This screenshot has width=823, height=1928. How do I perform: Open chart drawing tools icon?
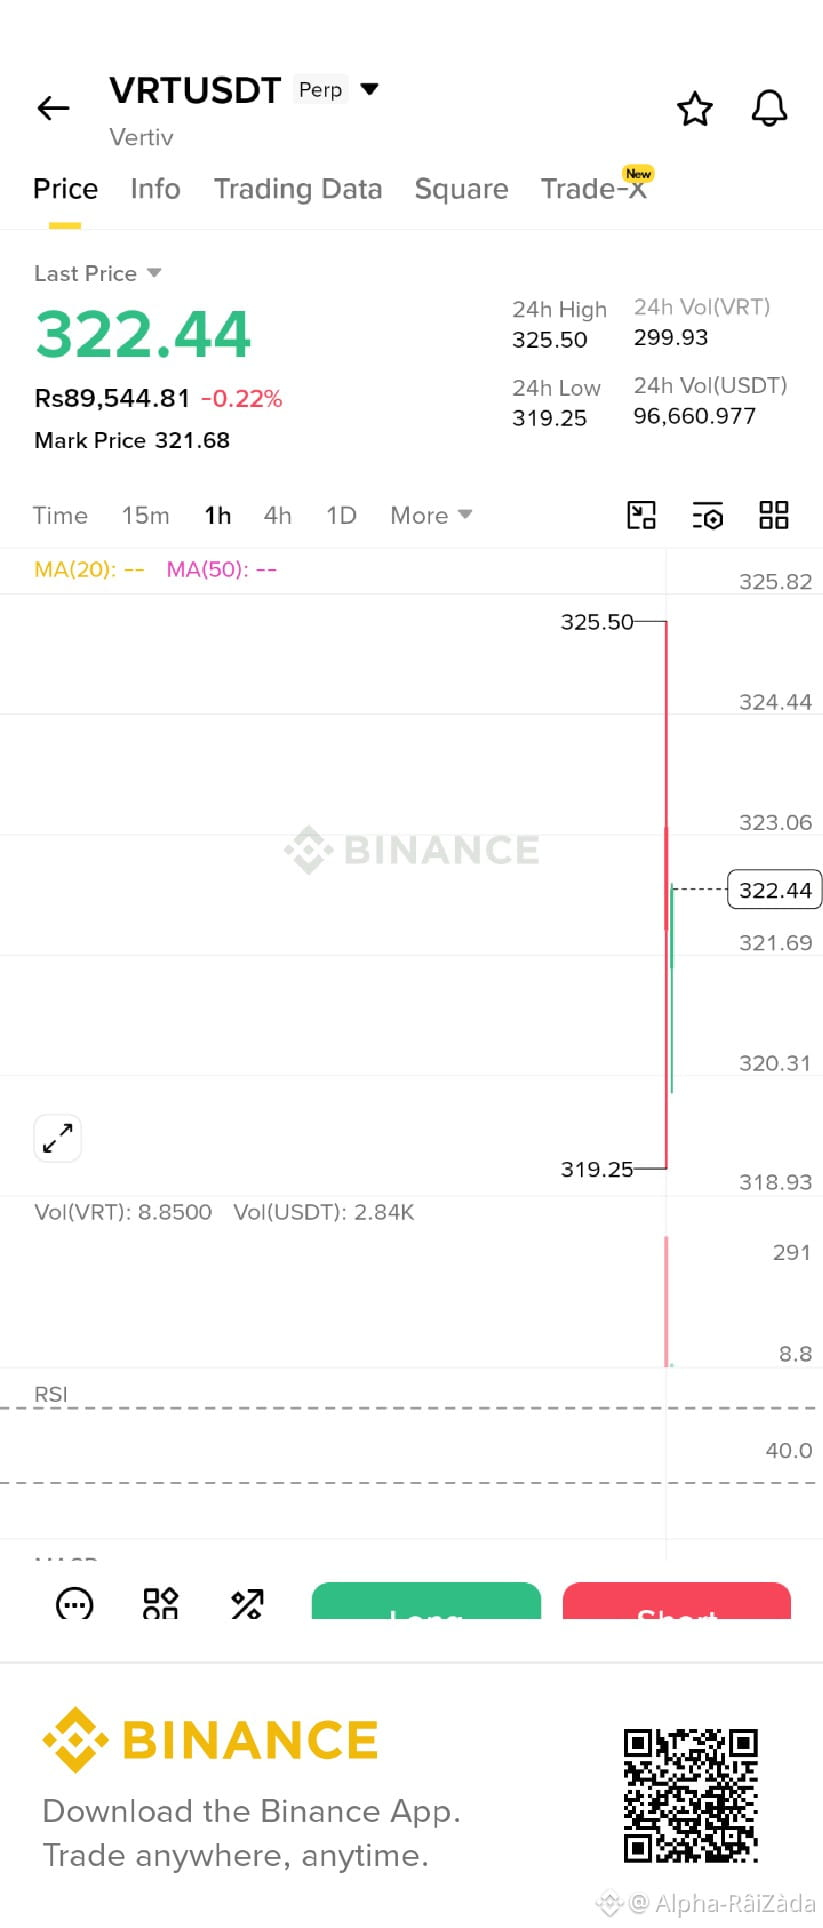(x=641, y=515)
